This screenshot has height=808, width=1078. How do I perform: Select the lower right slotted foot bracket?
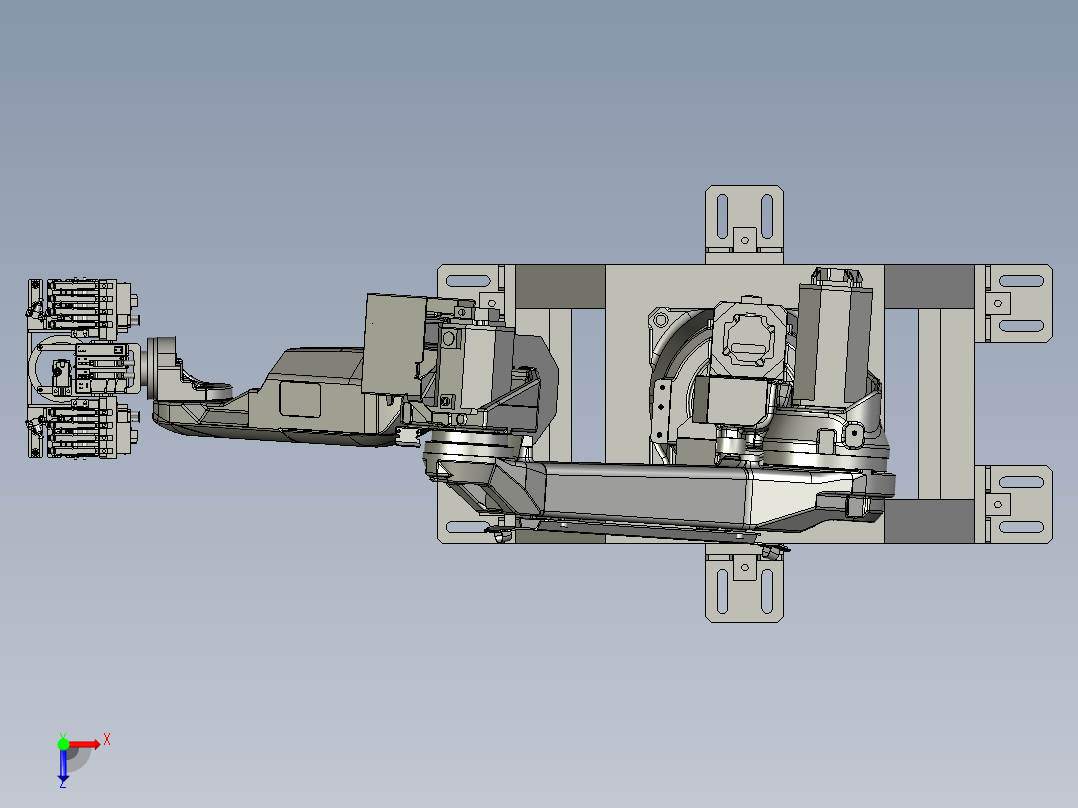point(1014,504)
